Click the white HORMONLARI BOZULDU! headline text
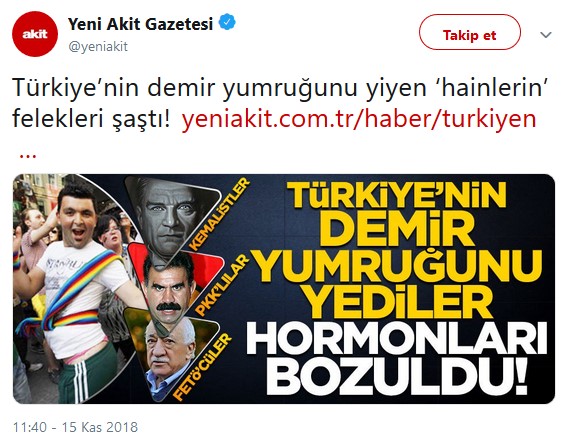Viewport: 562px width, 444px height. tap(397, 358)
